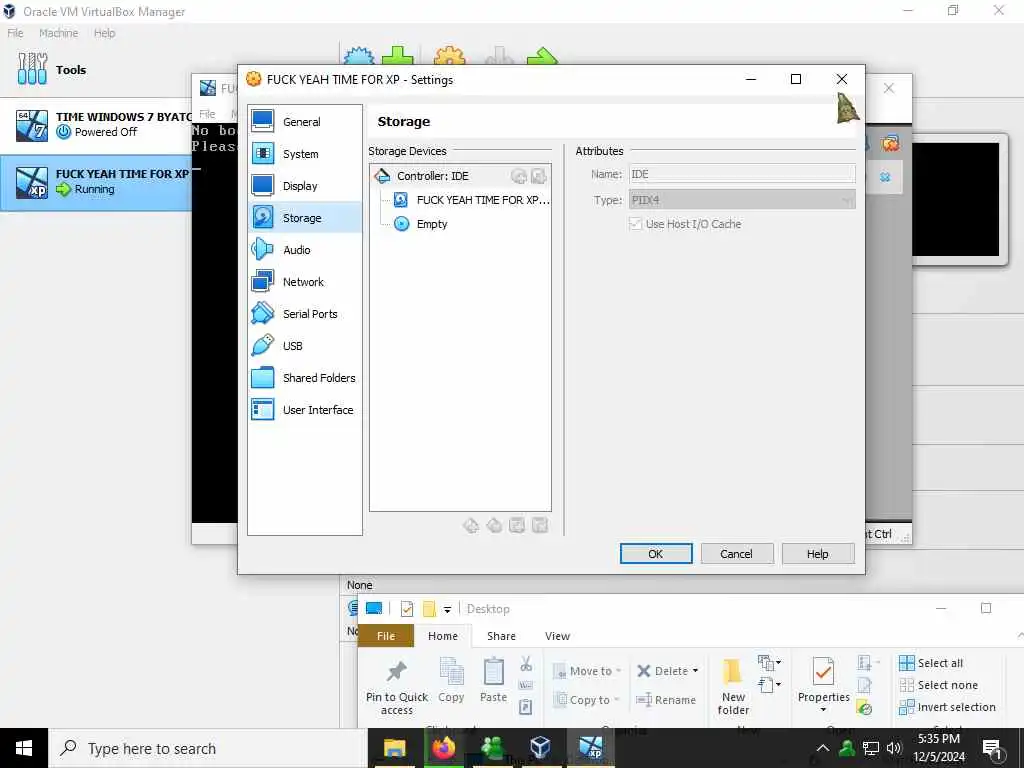Click Paste in Explorer ribbon

tap(494, 681)
